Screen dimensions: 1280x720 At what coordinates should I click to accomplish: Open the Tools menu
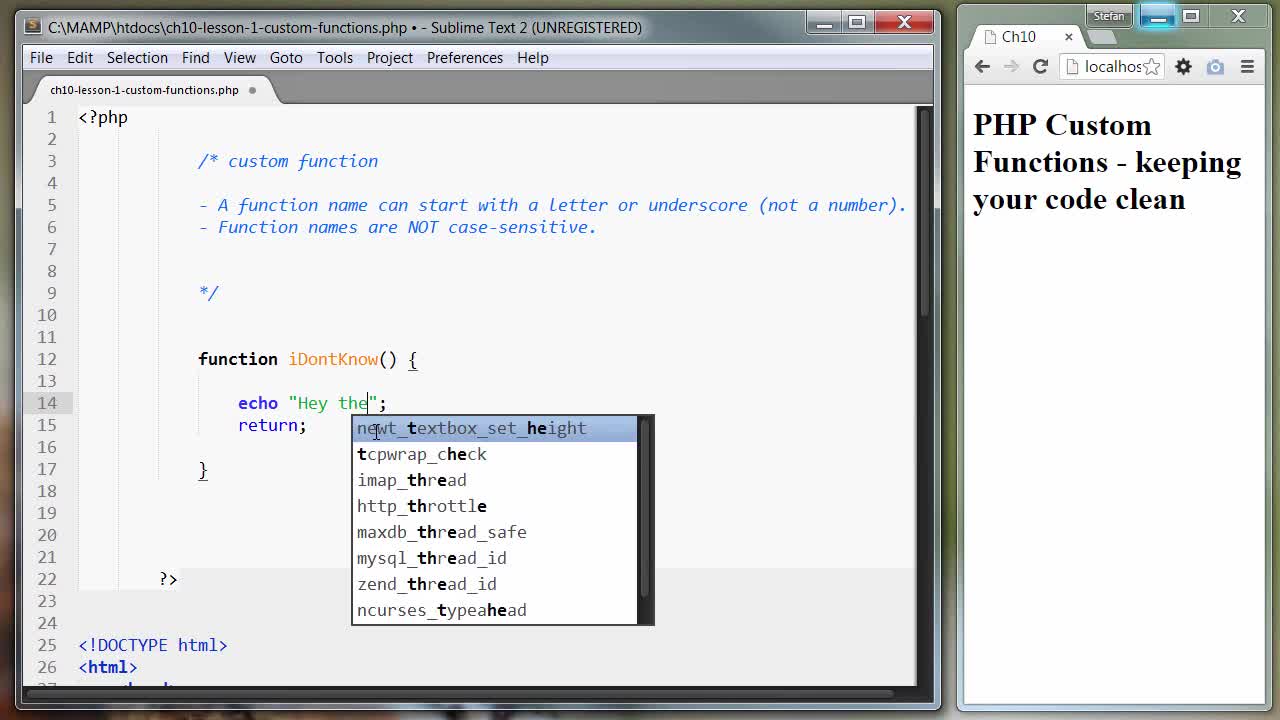tap(335, 57)
